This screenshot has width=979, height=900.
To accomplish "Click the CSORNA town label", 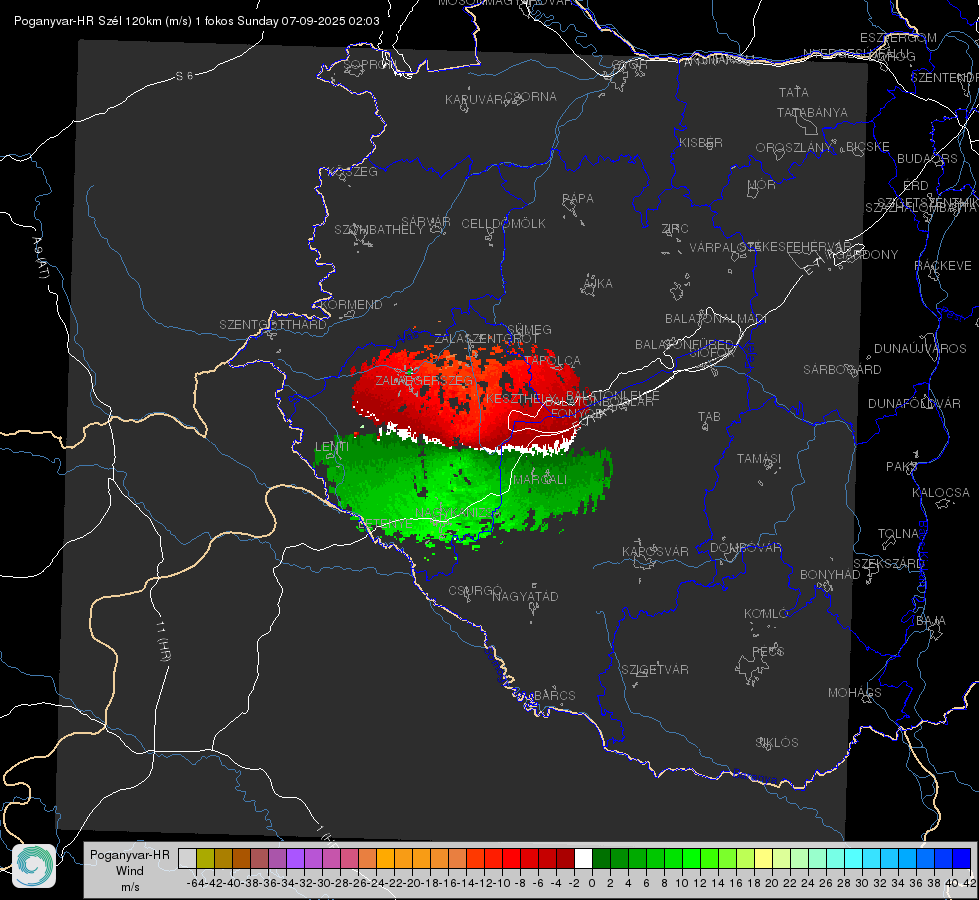I will point(531,97).
